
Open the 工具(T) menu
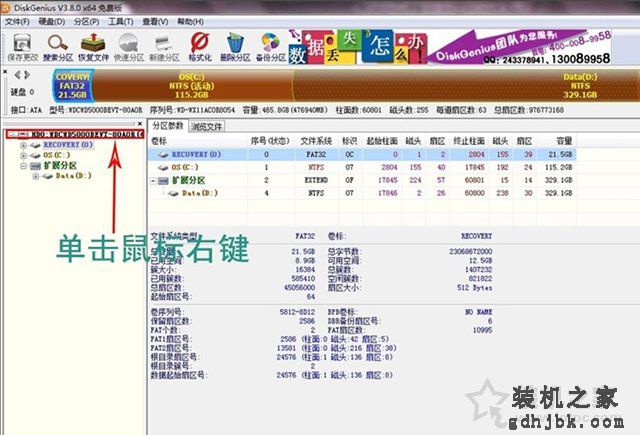coord(121,22)
